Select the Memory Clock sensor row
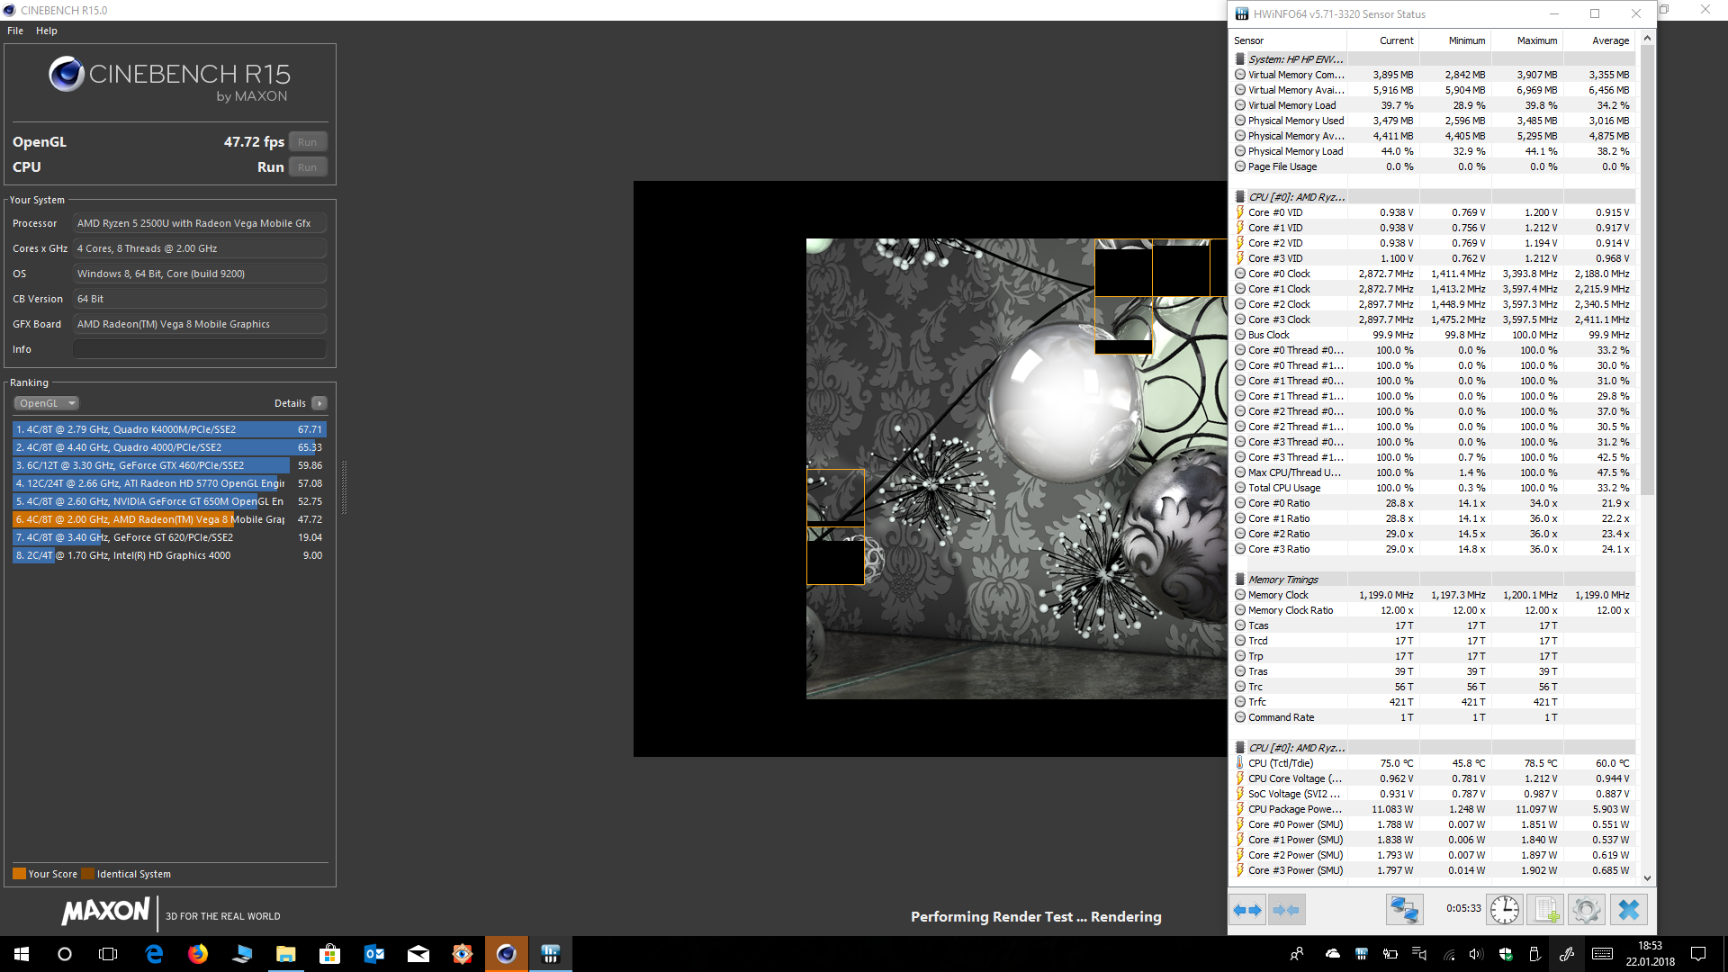 (1433, 595)
